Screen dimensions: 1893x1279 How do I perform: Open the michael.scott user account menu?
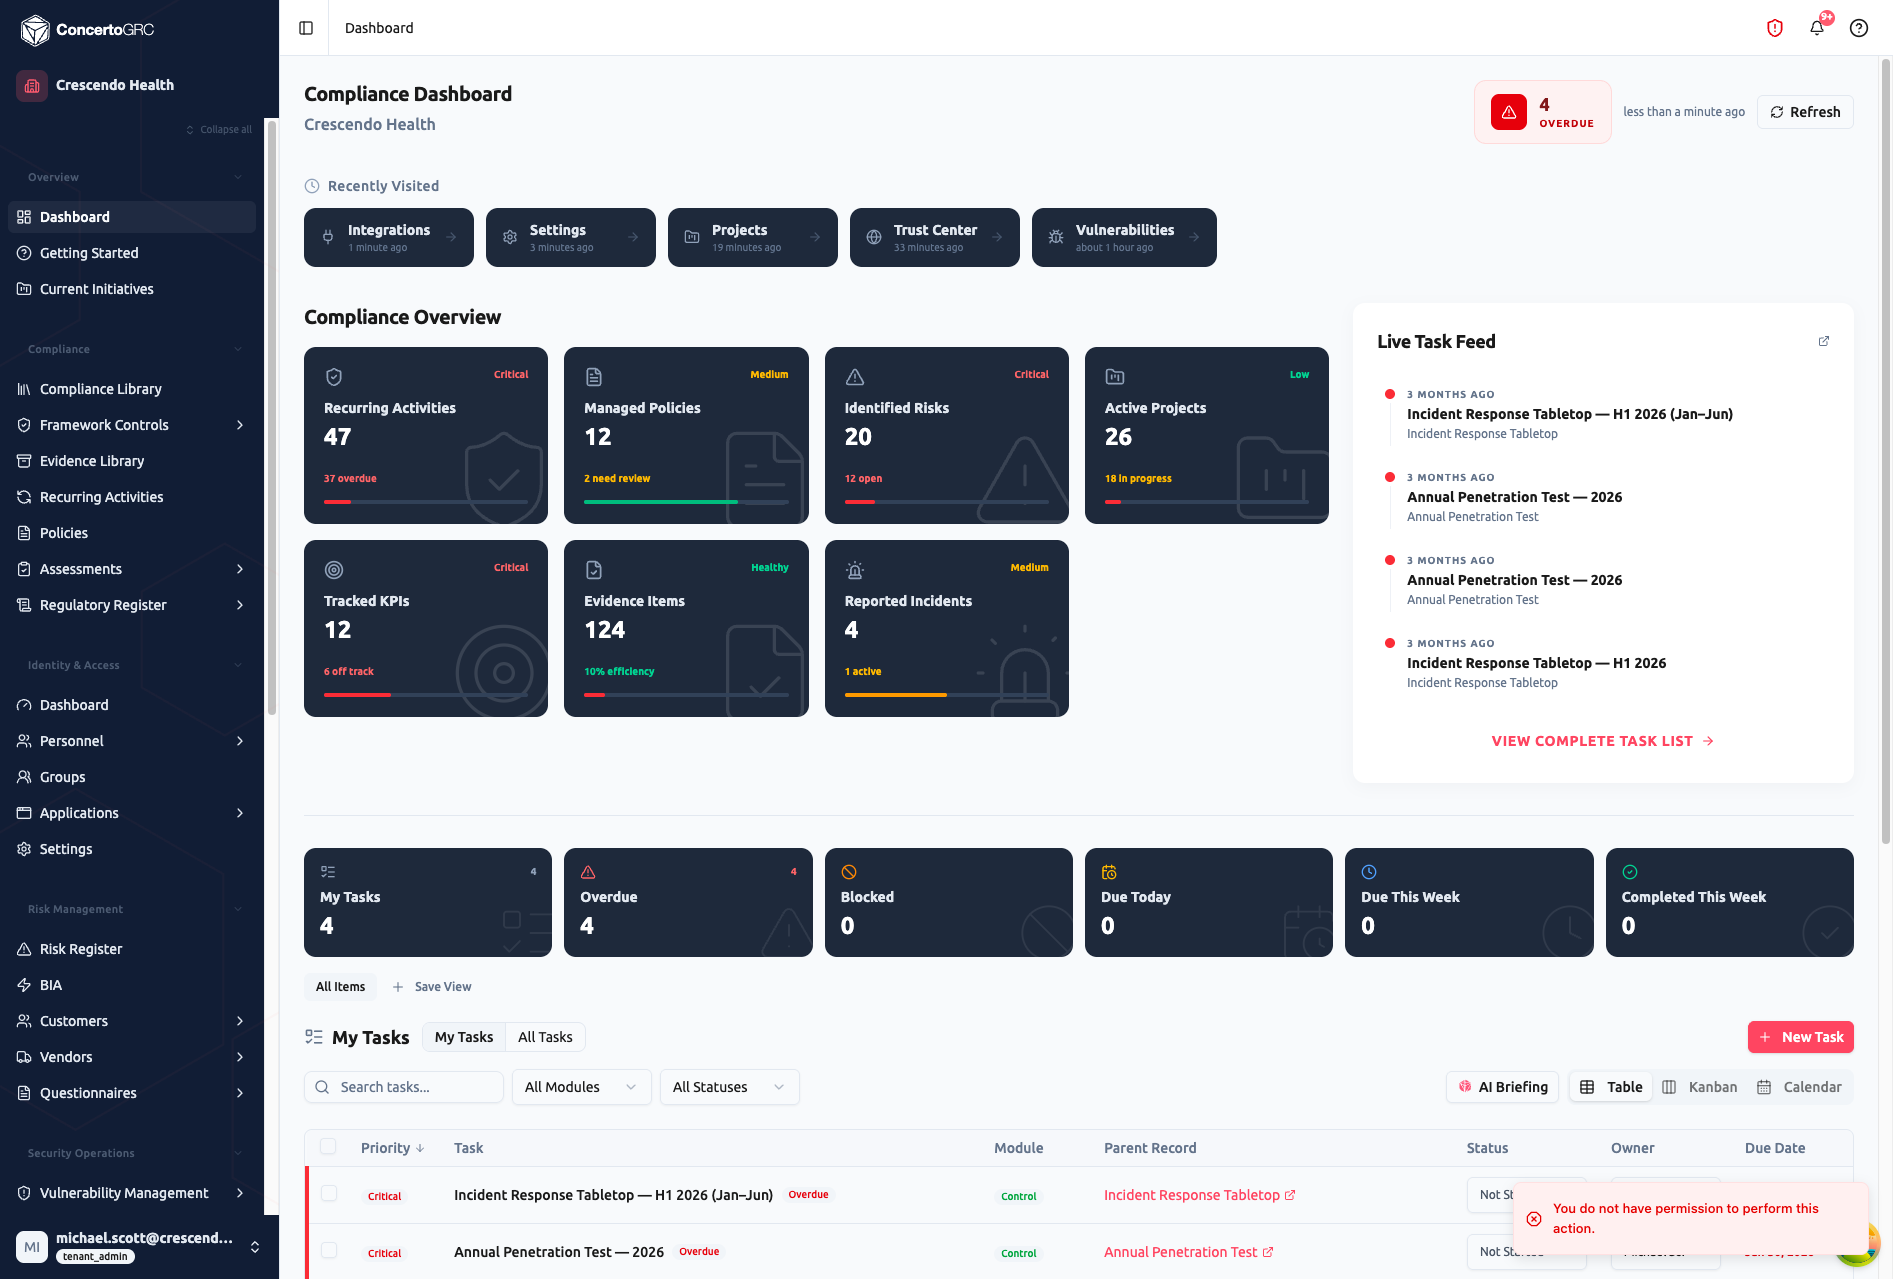pos(139,1246)
